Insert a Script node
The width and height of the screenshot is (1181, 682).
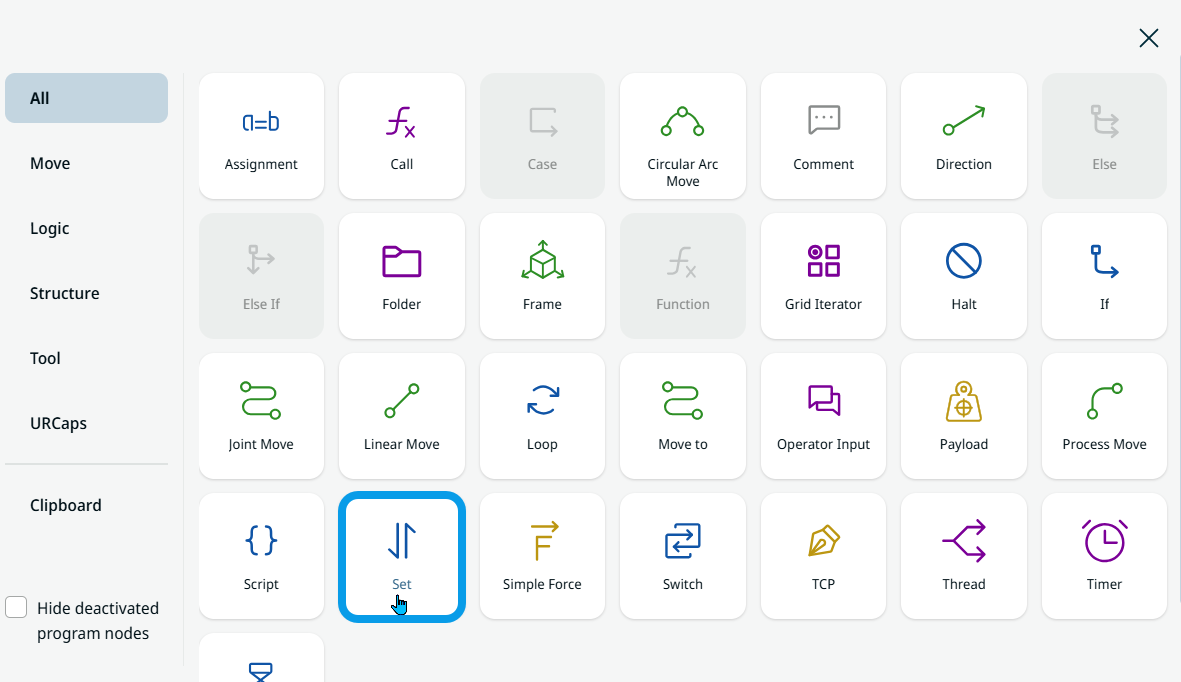click(x=261, y=556)
